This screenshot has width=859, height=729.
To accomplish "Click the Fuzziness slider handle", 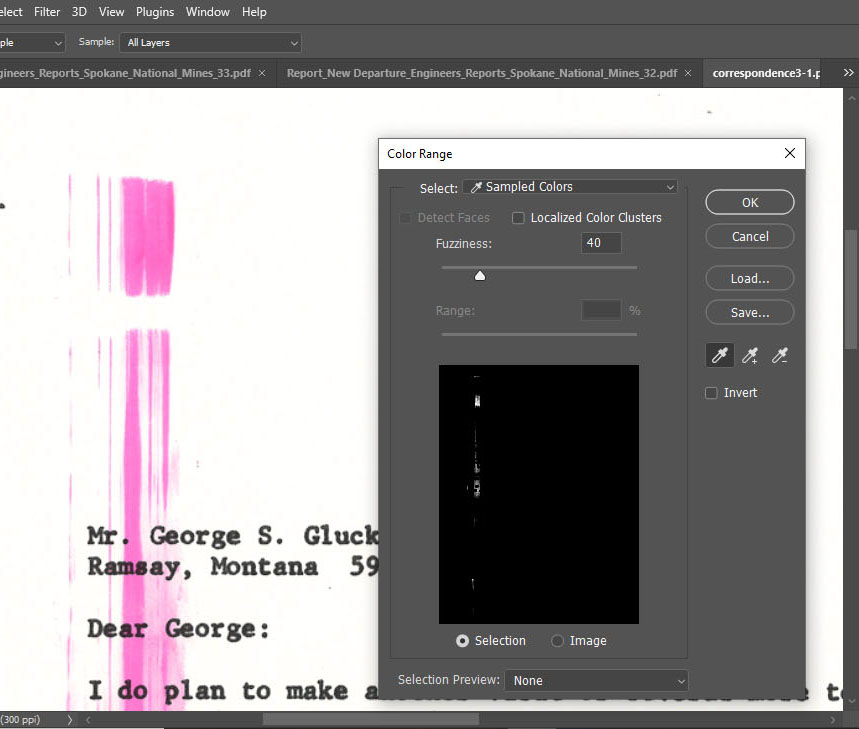I will 480,276.
